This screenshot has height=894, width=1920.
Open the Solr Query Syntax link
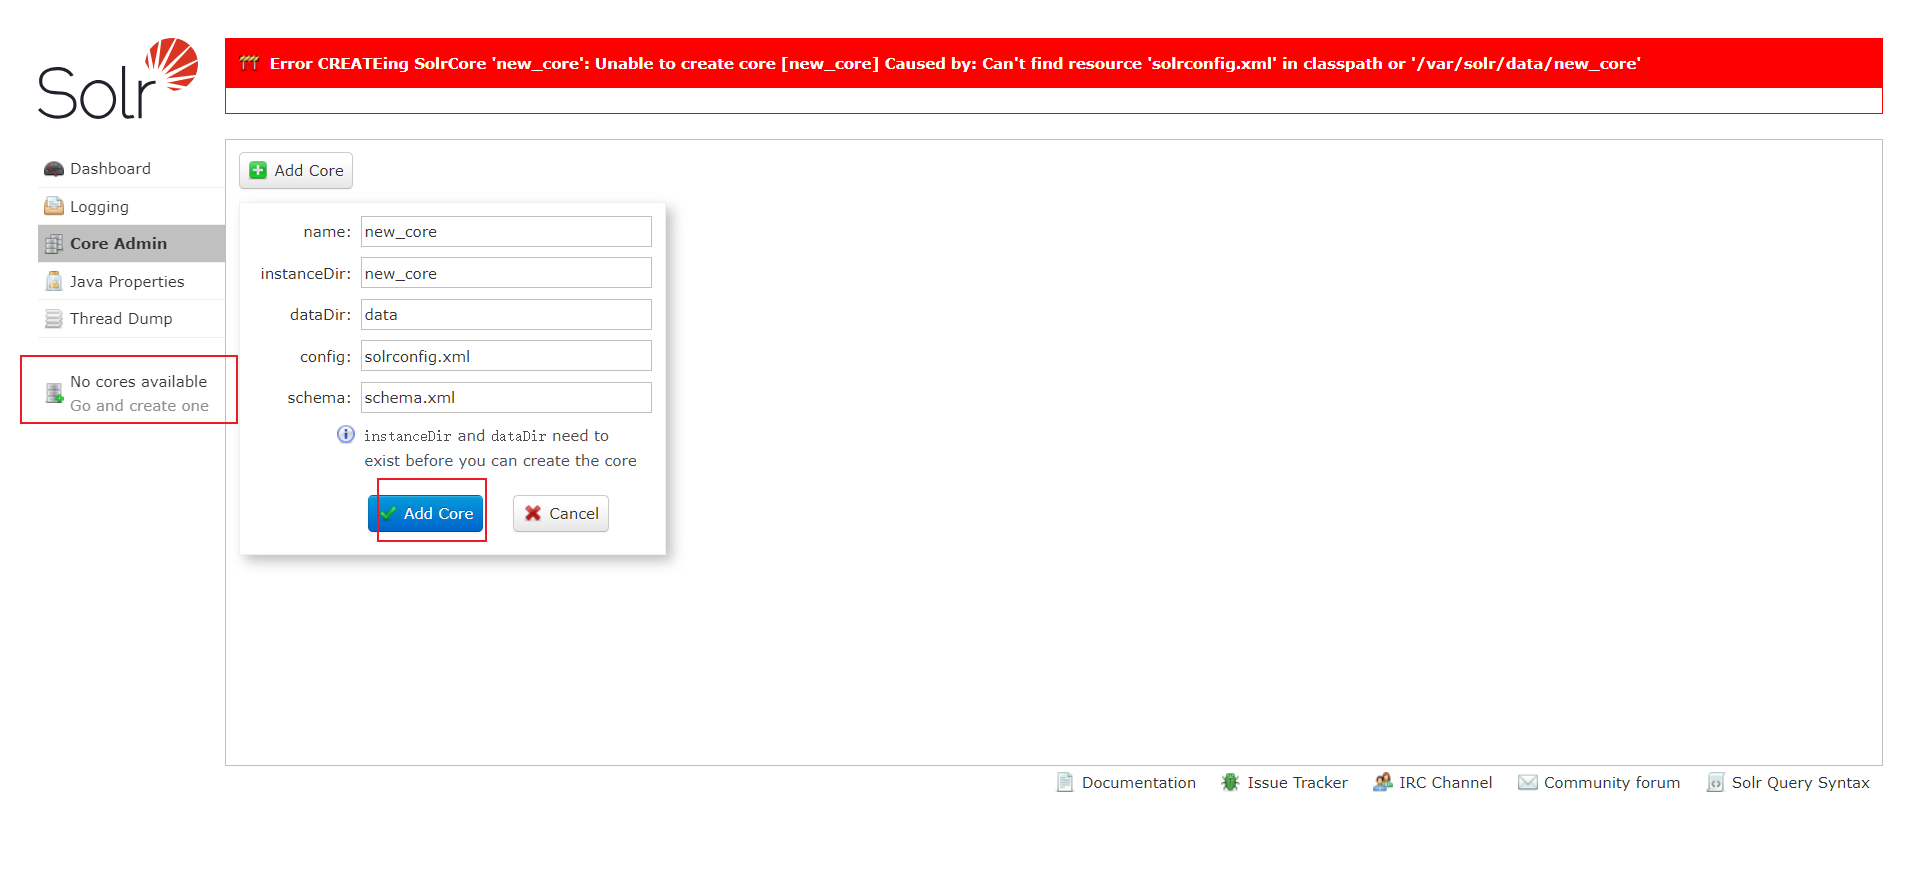1788,782
